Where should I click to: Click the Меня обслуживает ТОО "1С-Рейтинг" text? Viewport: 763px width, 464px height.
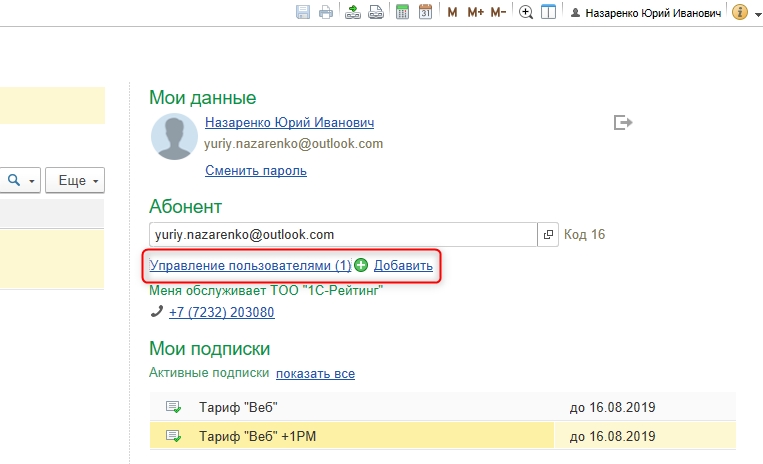266,291
